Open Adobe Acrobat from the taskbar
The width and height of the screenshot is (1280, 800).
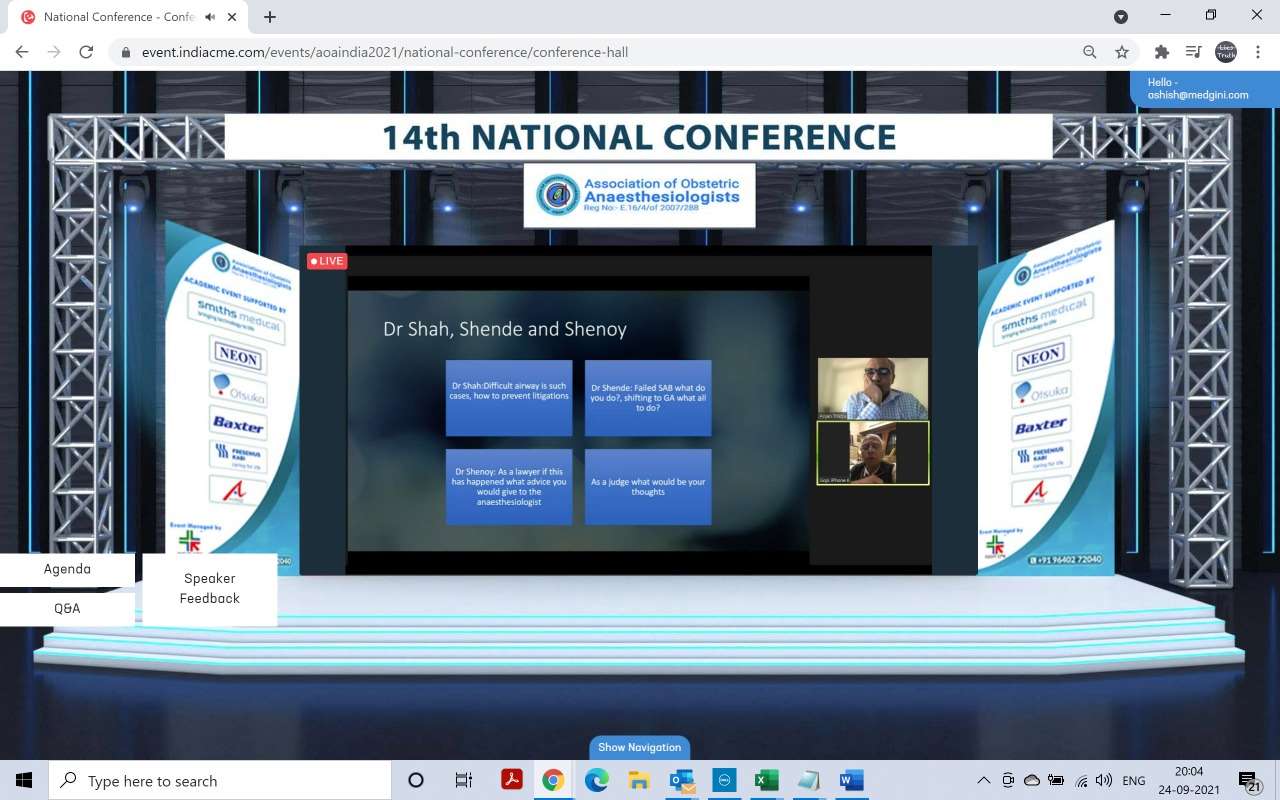pyautogui.click(x=512, y=781)
